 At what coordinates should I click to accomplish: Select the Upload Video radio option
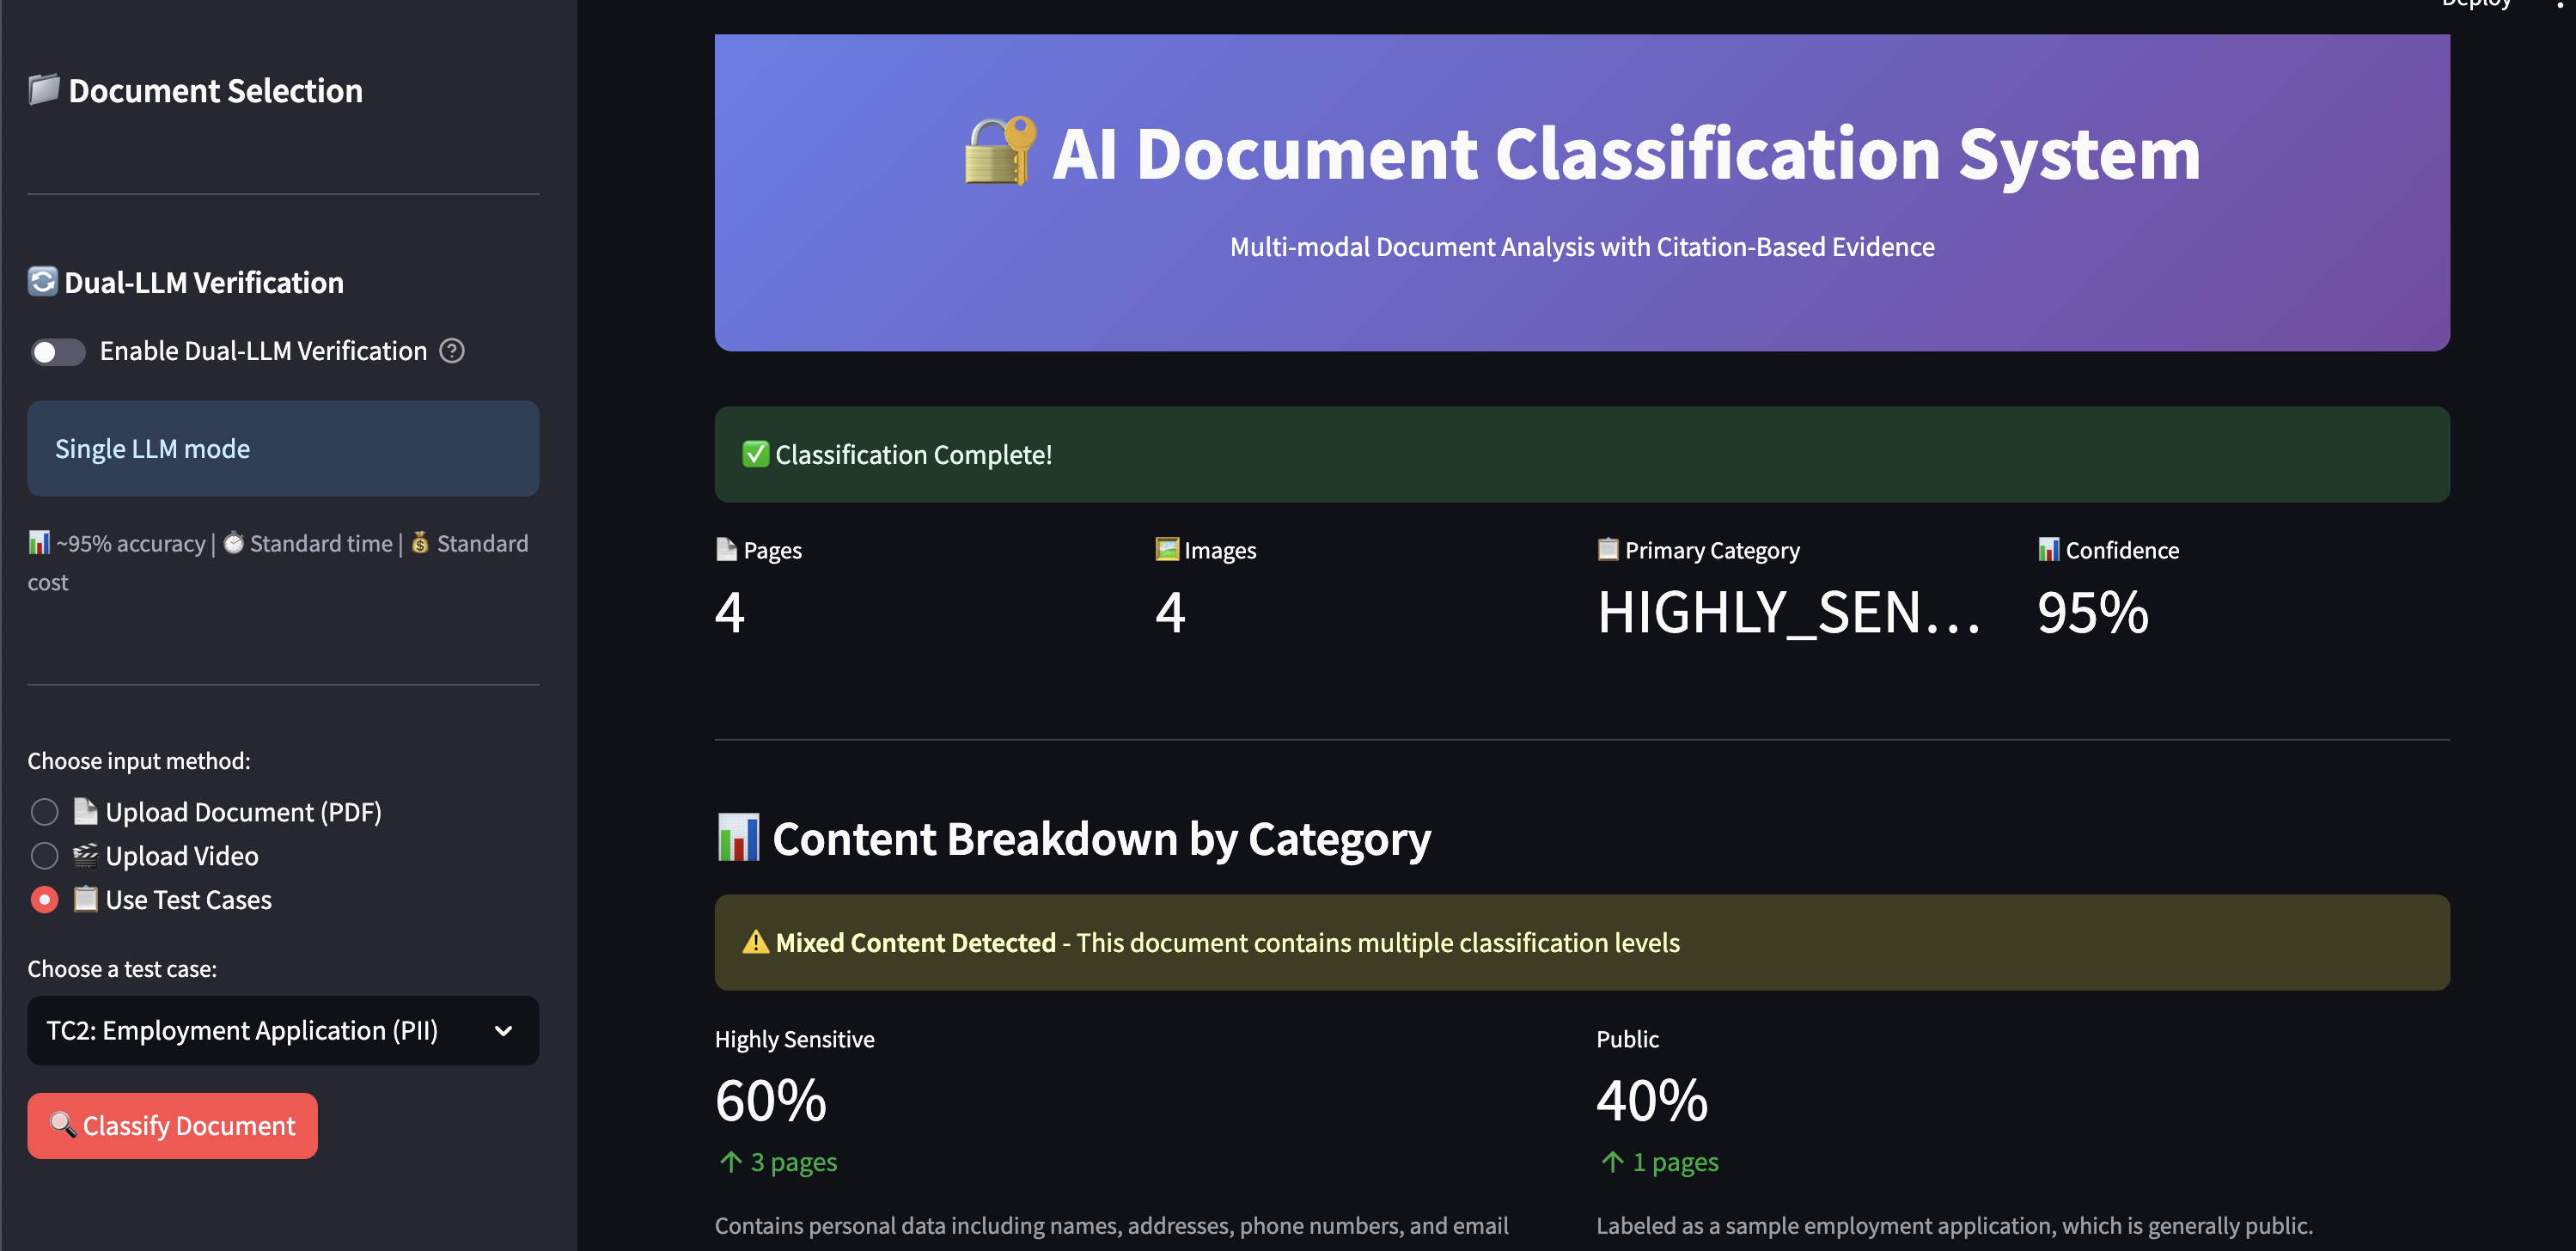coord(45,855)
